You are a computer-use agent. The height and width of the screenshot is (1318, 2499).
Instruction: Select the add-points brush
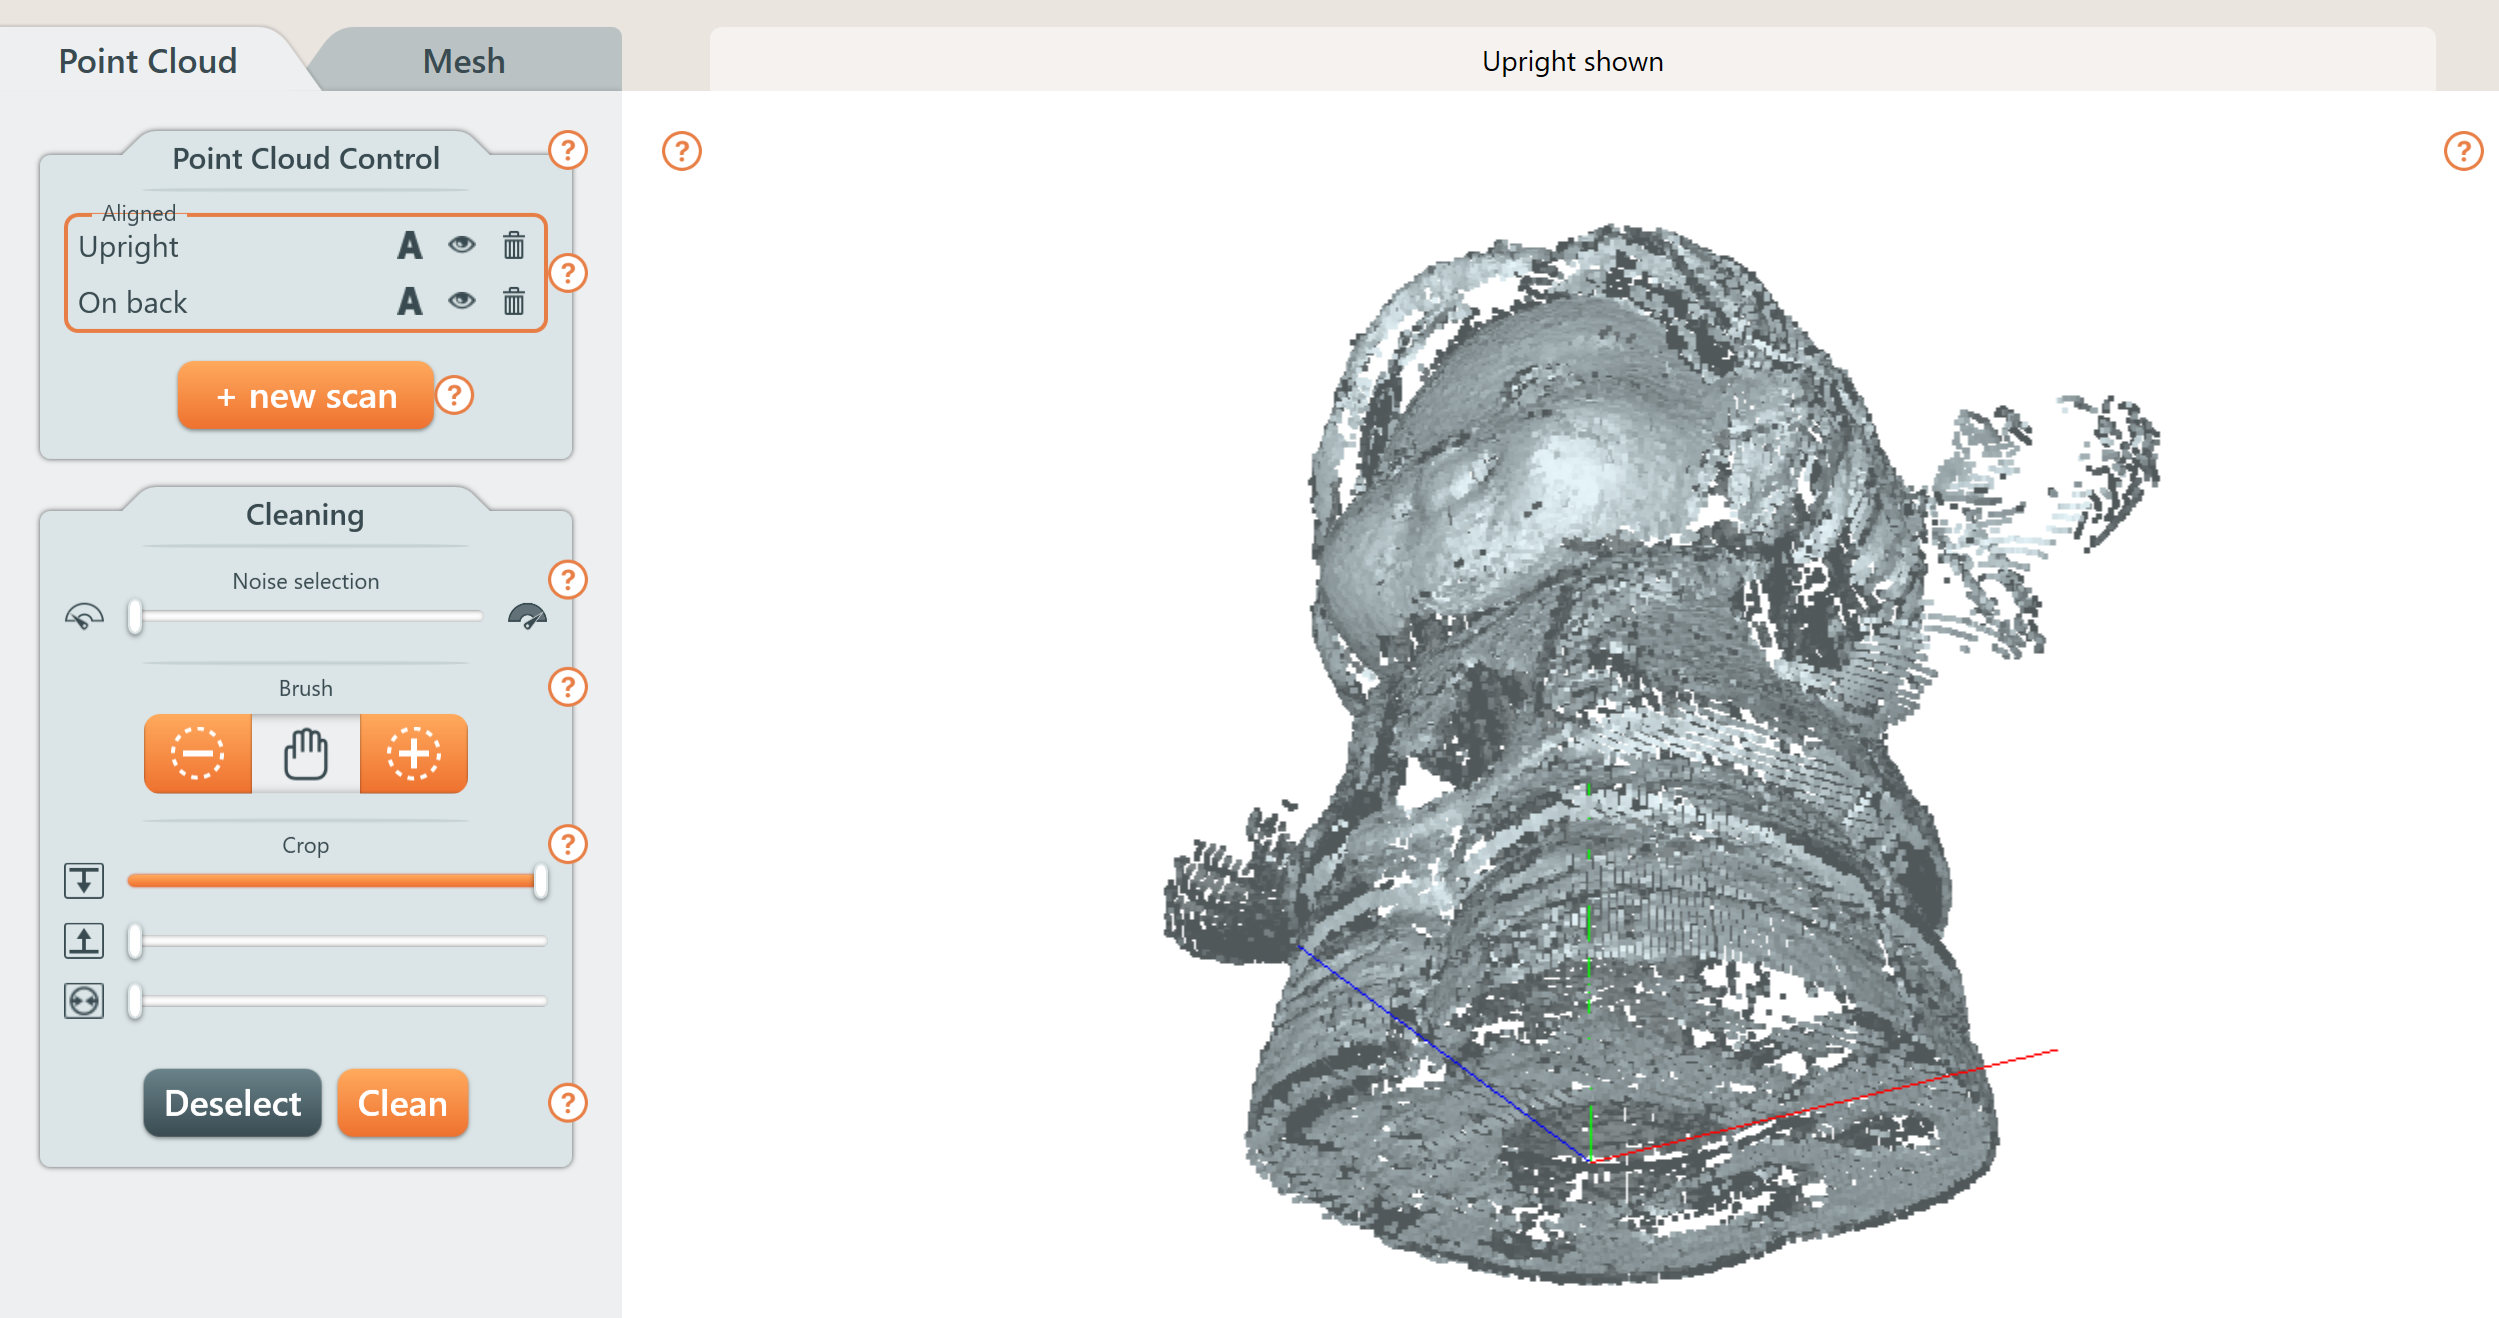tap(413, 755)
